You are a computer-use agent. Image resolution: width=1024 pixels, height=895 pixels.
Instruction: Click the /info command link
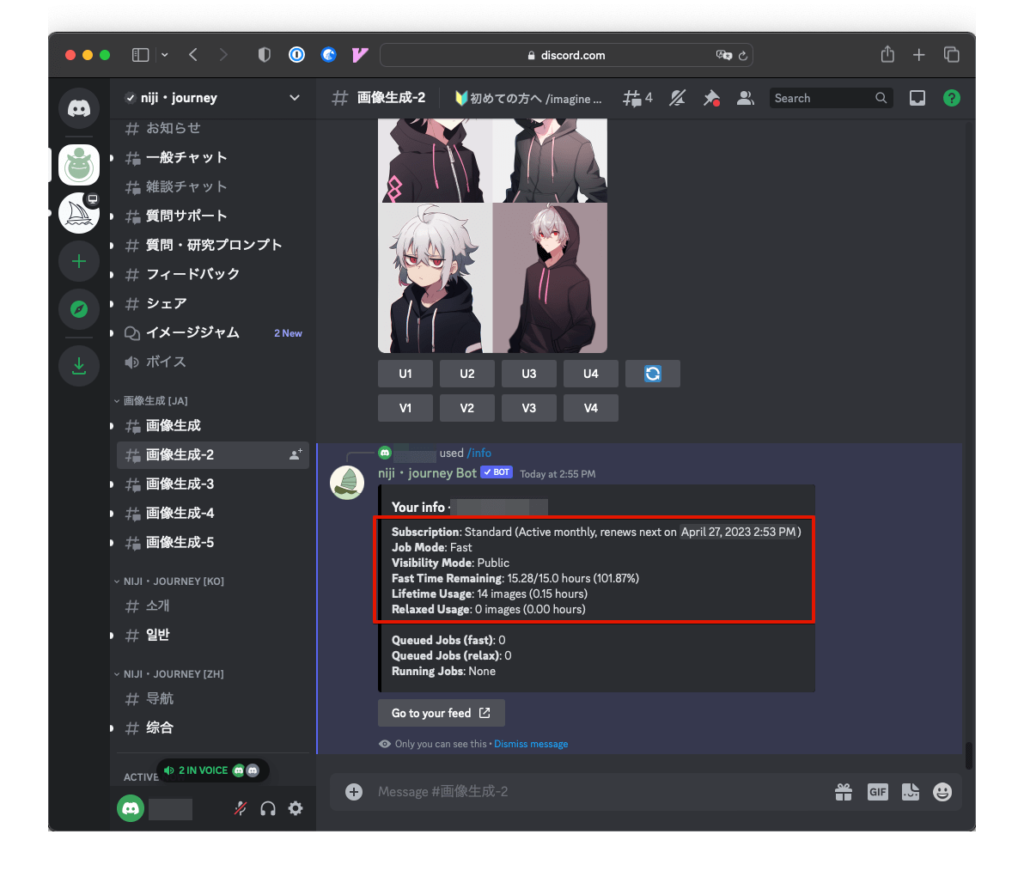click(x=479, y=453)
